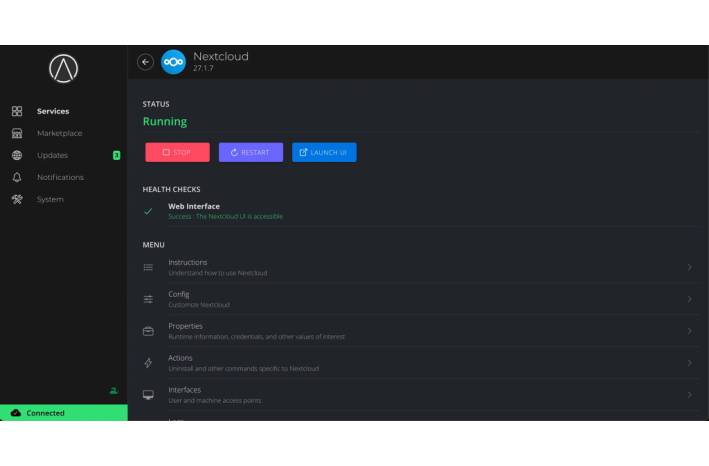Expand the Properties row chevron
This screenshot has height=466, width=709.
coord(689,331)
